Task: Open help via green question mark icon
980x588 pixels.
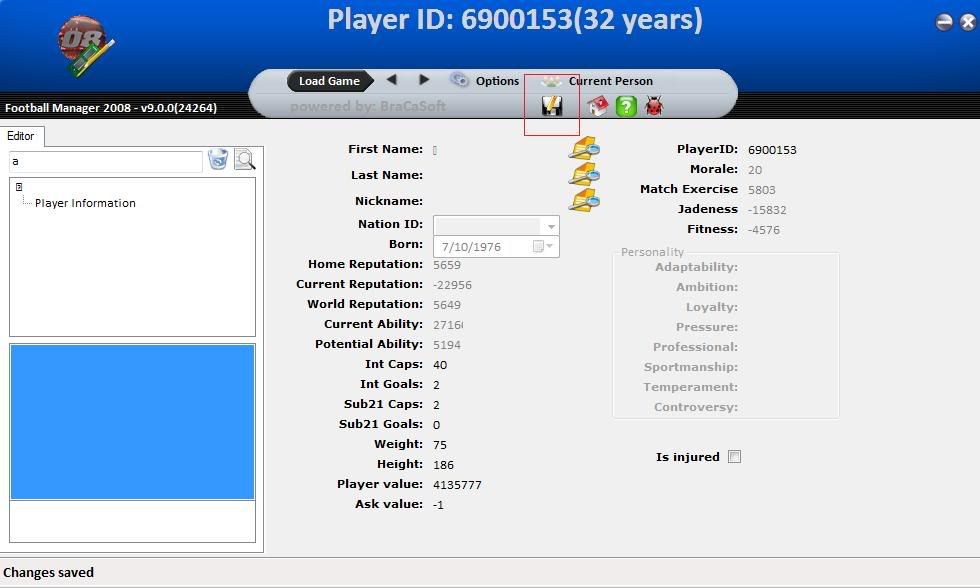Action: (626, 106)
